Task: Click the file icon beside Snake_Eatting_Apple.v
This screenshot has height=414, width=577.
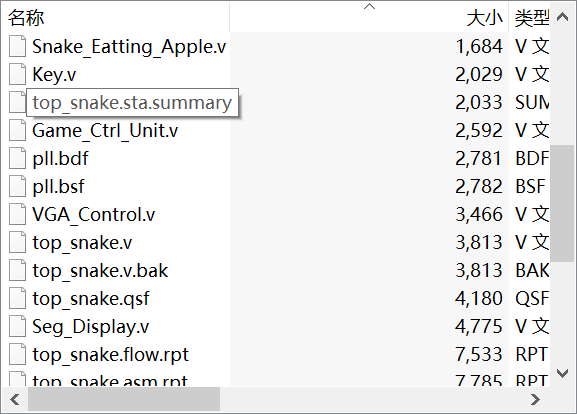Action: pos(17,46)
